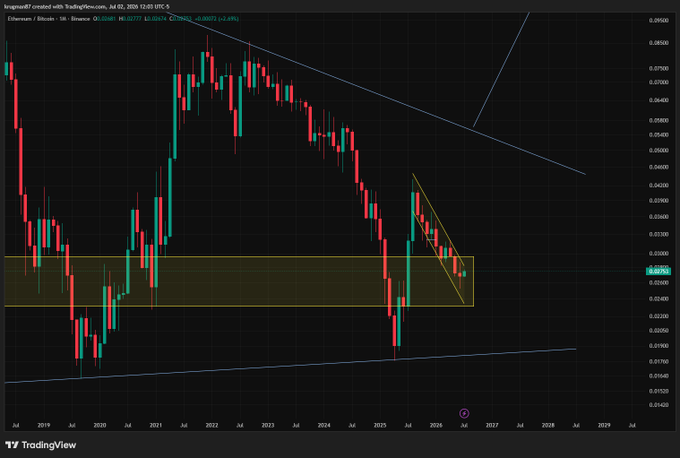Click the purple lightning event icon
This screenshot has width=680, height=458.
[464, 413]
